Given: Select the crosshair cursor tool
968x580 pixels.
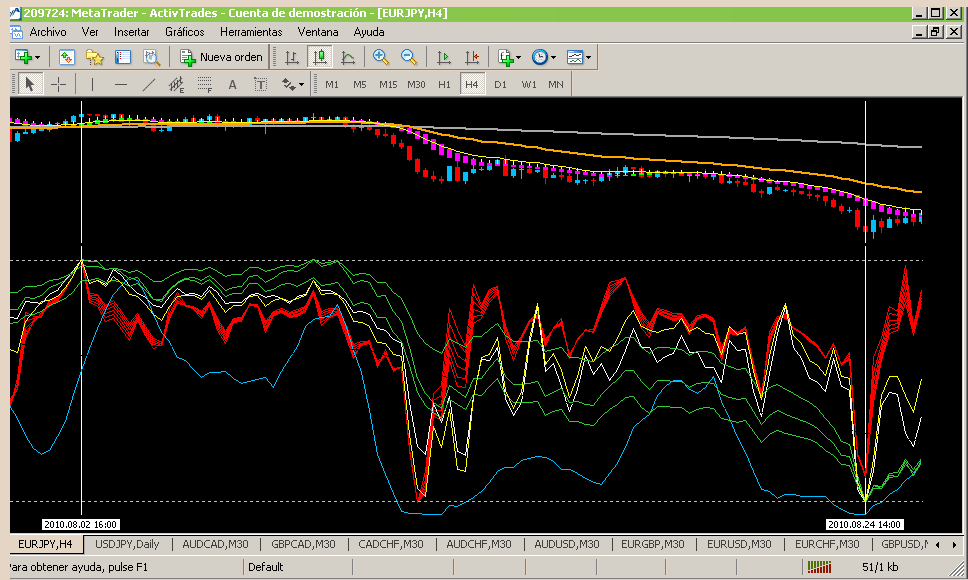Looking at the screenshot, I should [x=59, y=84].
